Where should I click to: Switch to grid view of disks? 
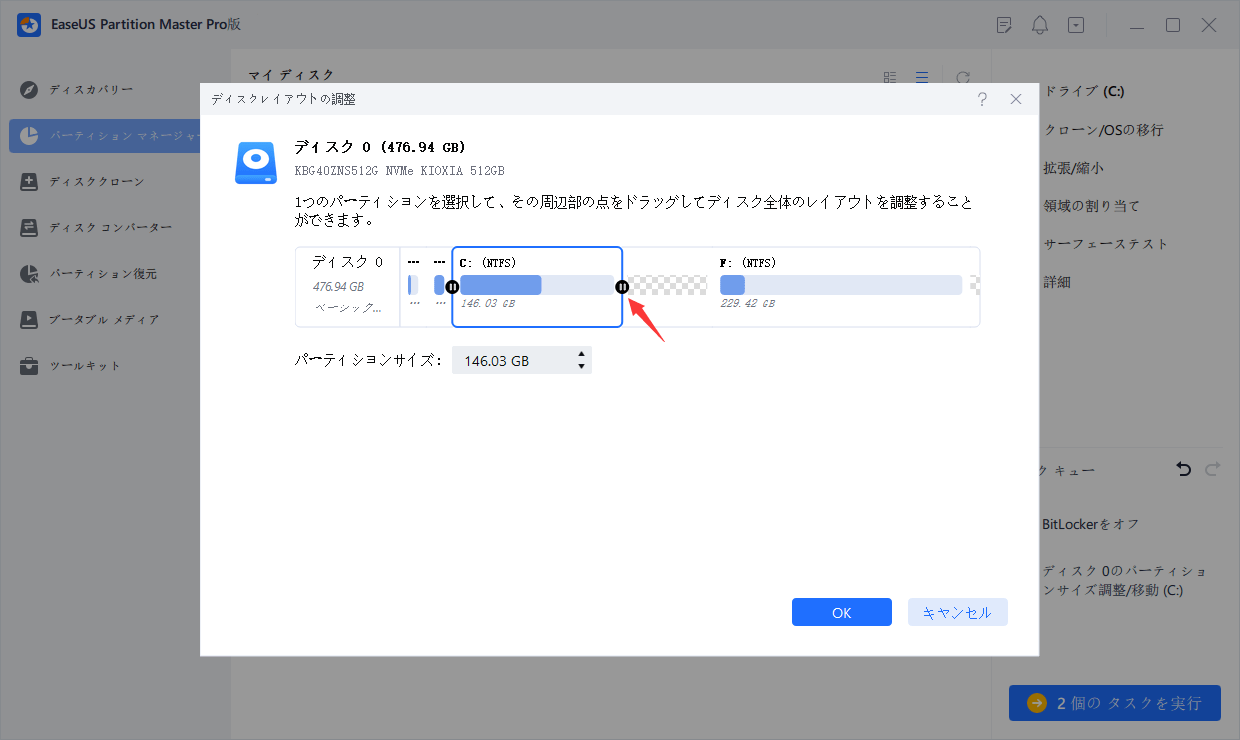[889, 76]
